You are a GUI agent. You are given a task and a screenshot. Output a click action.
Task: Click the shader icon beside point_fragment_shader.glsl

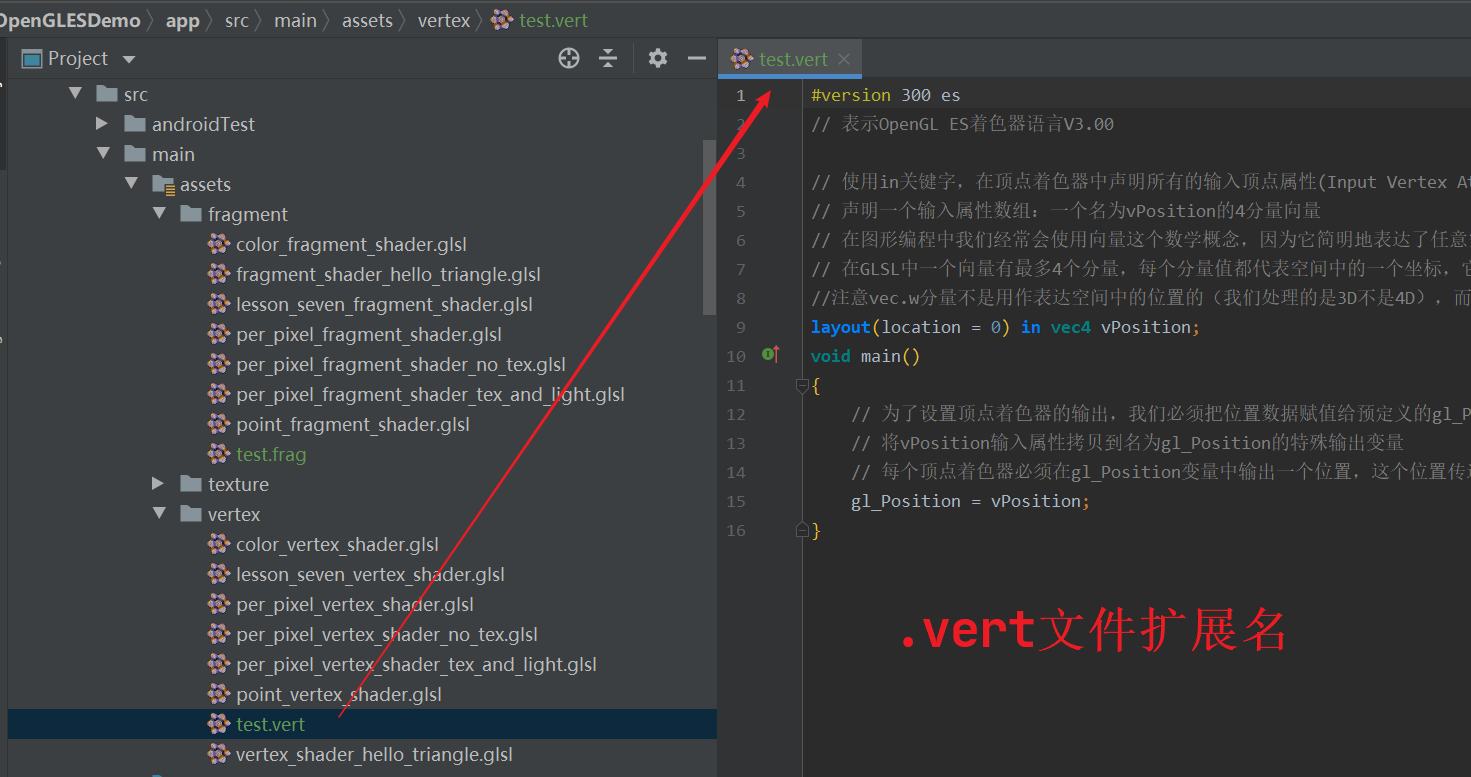218,423
